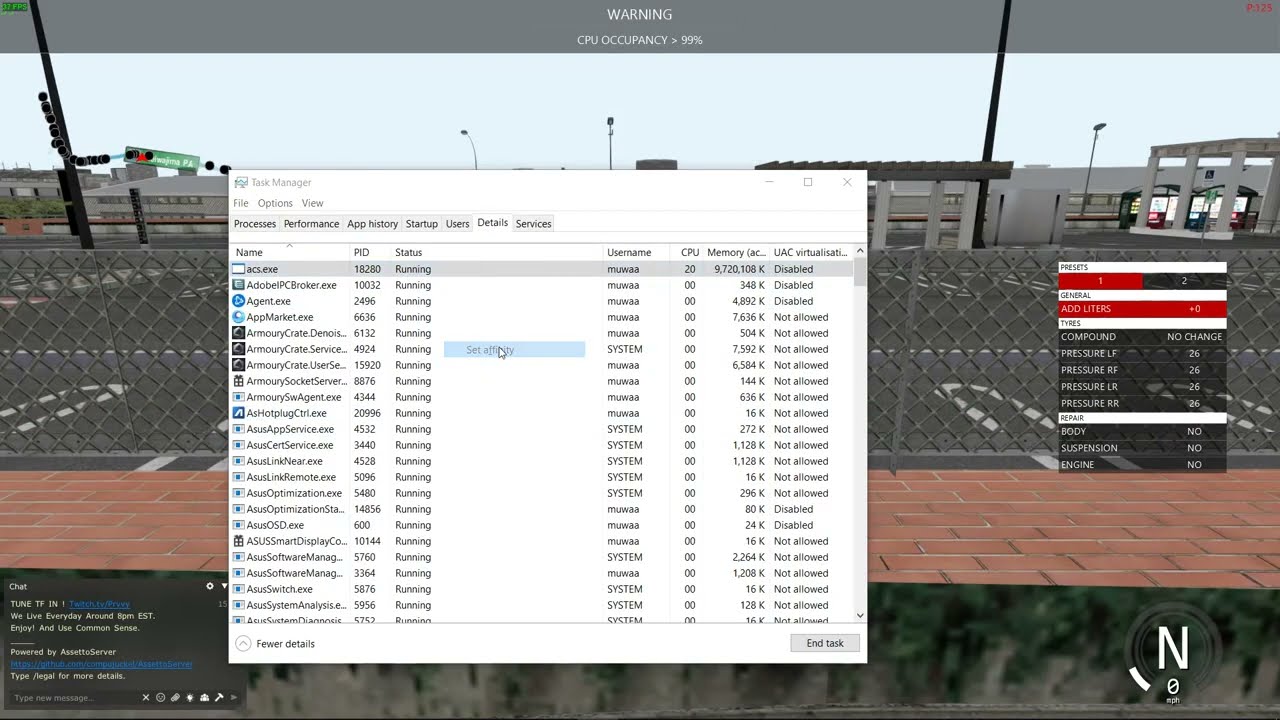This screenshot has height=720, width=1280.
Task: Open the View menu
Action: coord(312,203)
